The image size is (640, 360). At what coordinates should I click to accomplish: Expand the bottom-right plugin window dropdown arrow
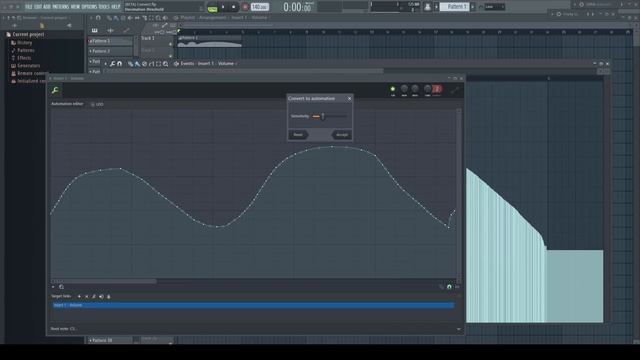[458, 329]
